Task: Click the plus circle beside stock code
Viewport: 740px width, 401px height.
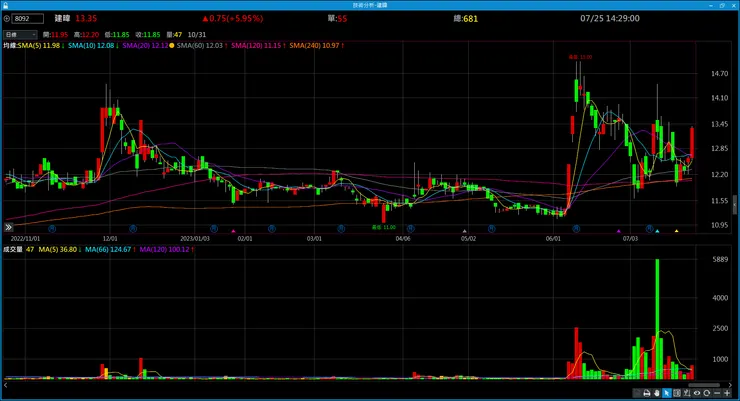Action: [x=7, y=19]
